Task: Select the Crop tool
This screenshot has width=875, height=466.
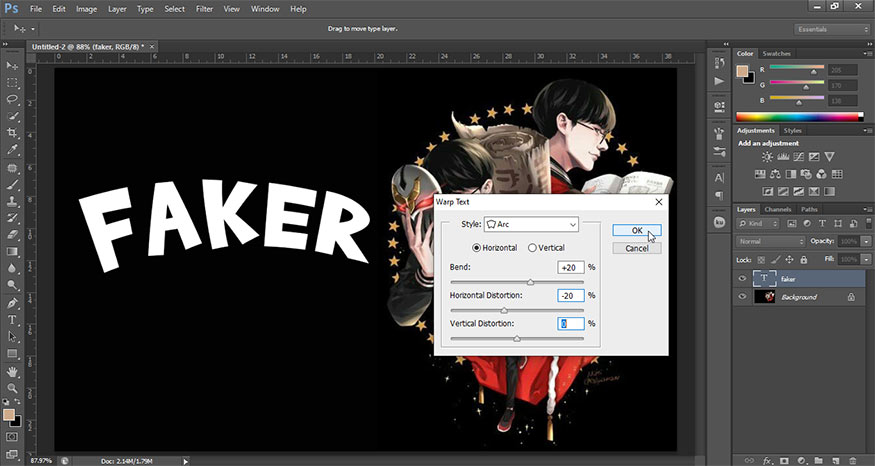Action: tap(12, 133)
